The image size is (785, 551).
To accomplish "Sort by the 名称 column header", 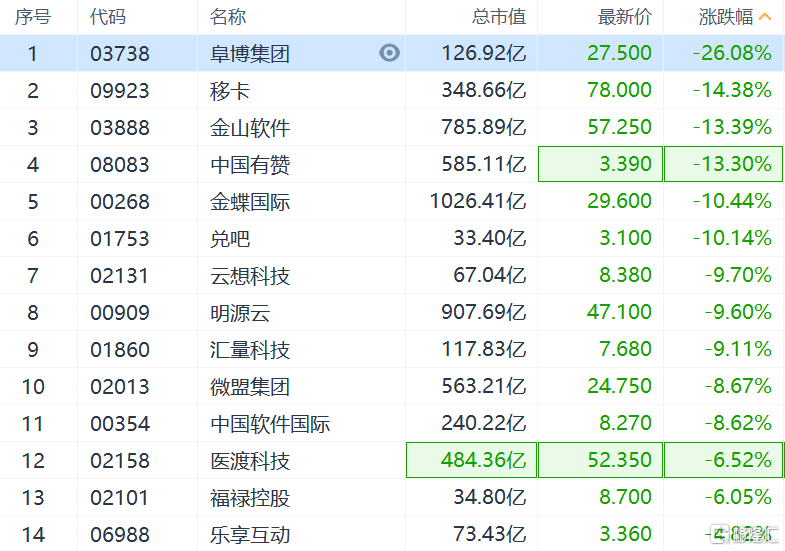I will [x=228, y=17].
